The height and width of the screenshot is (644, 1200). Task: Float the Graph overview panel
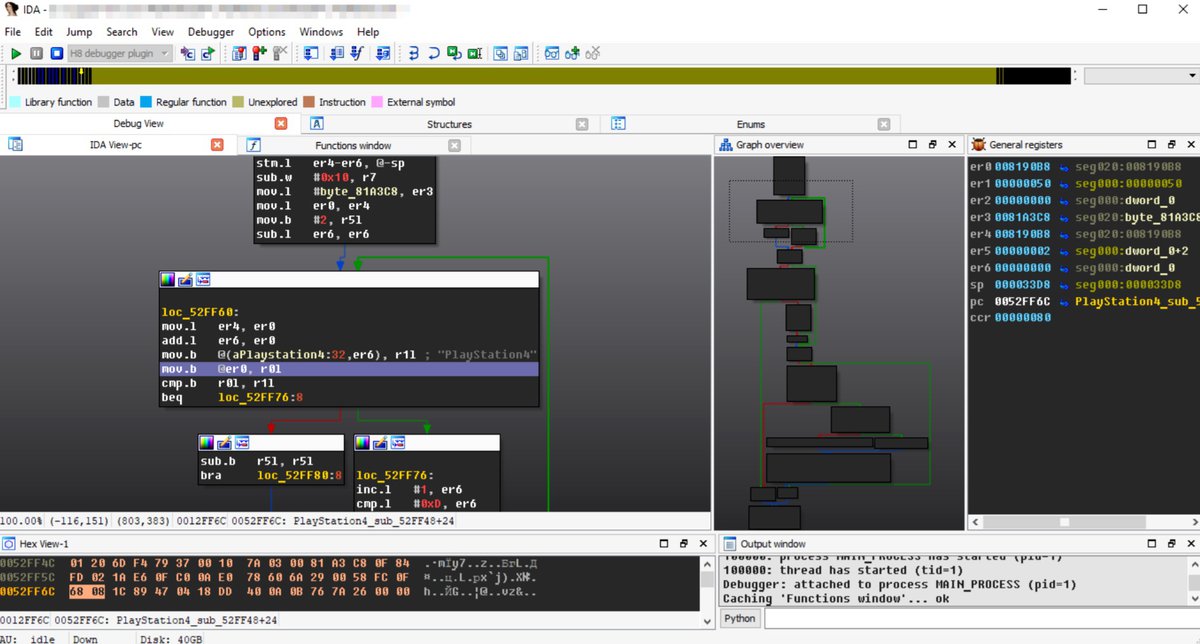(930, 145)
